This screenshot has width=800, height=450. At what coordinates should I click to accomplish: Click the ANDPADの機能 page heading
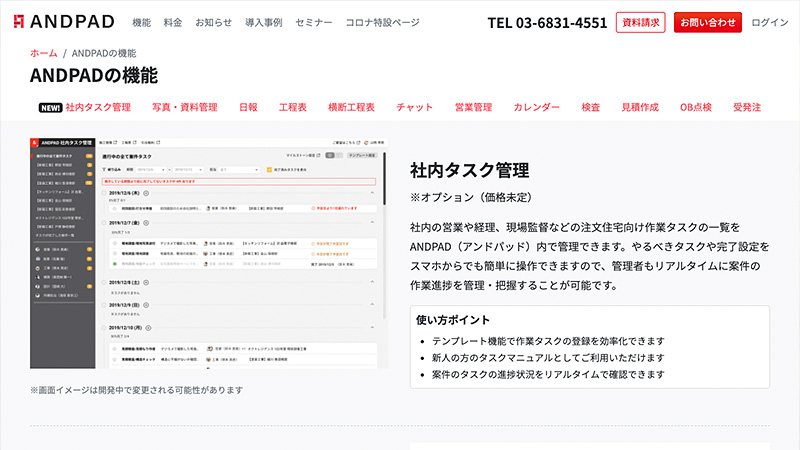click(94, 76)
